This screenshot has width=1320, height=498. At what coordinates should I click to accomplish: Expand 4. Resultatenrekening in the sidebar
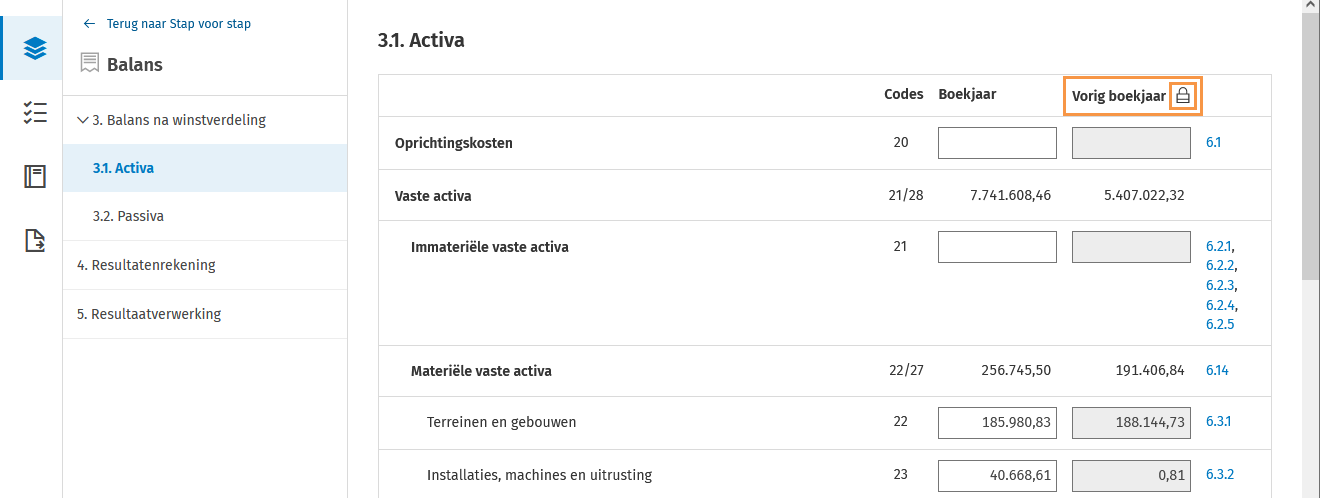tap(146, 265)
